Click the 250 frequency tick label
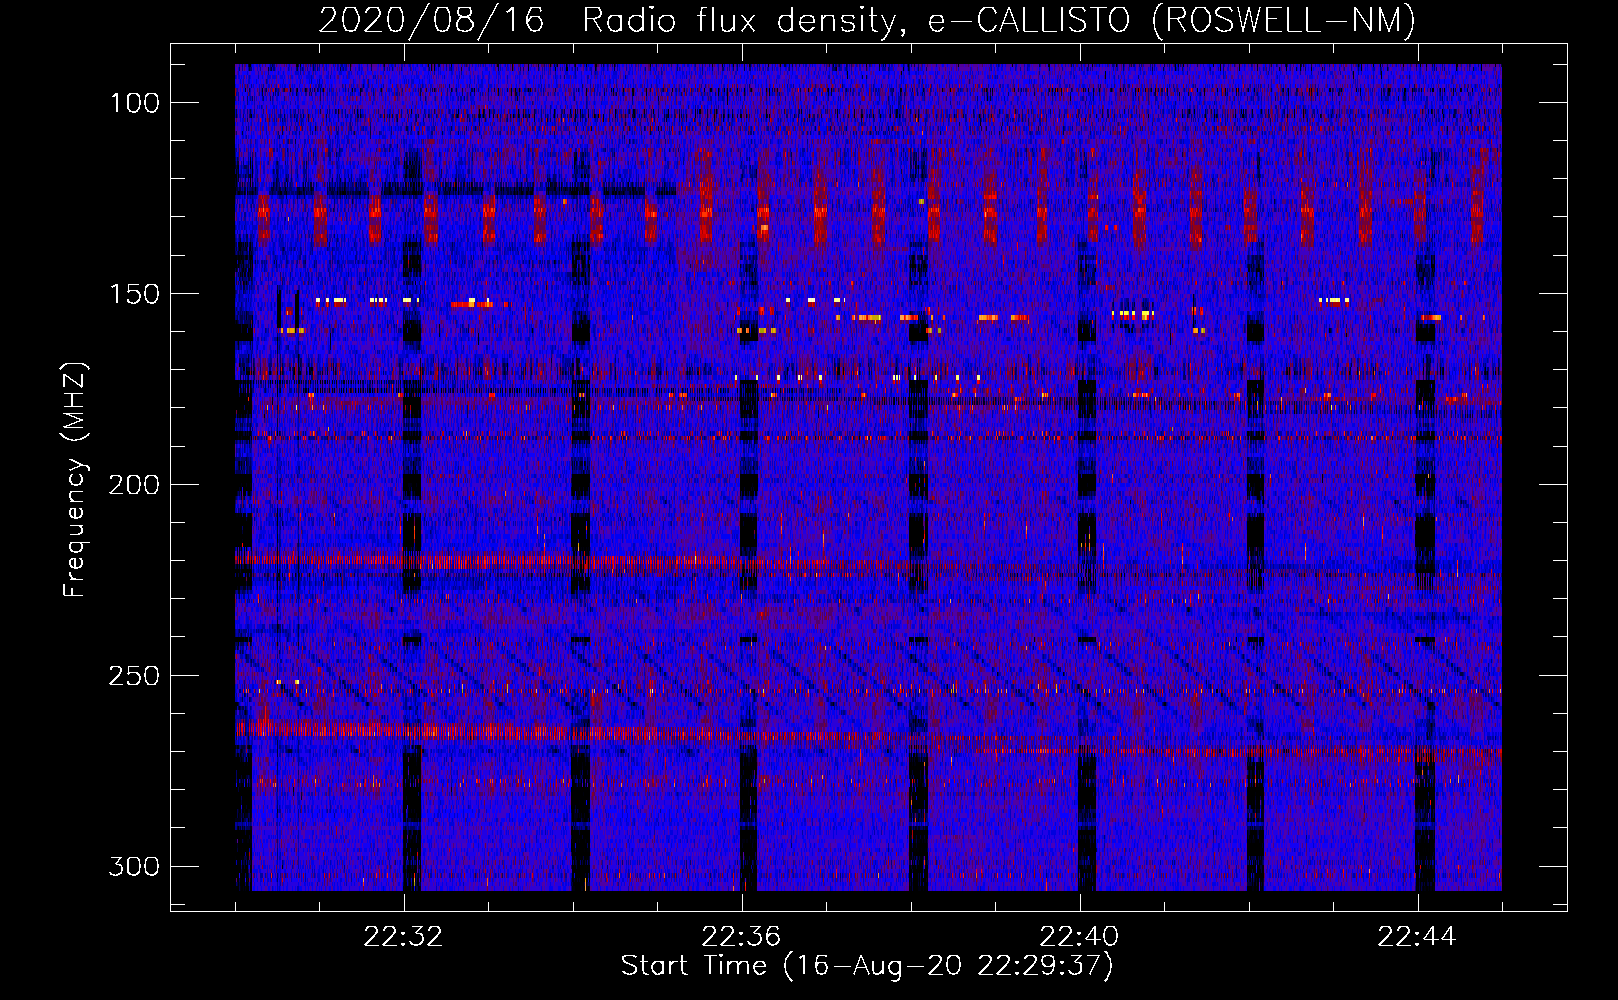1618x1000 pixels. [x=133, y=676]
